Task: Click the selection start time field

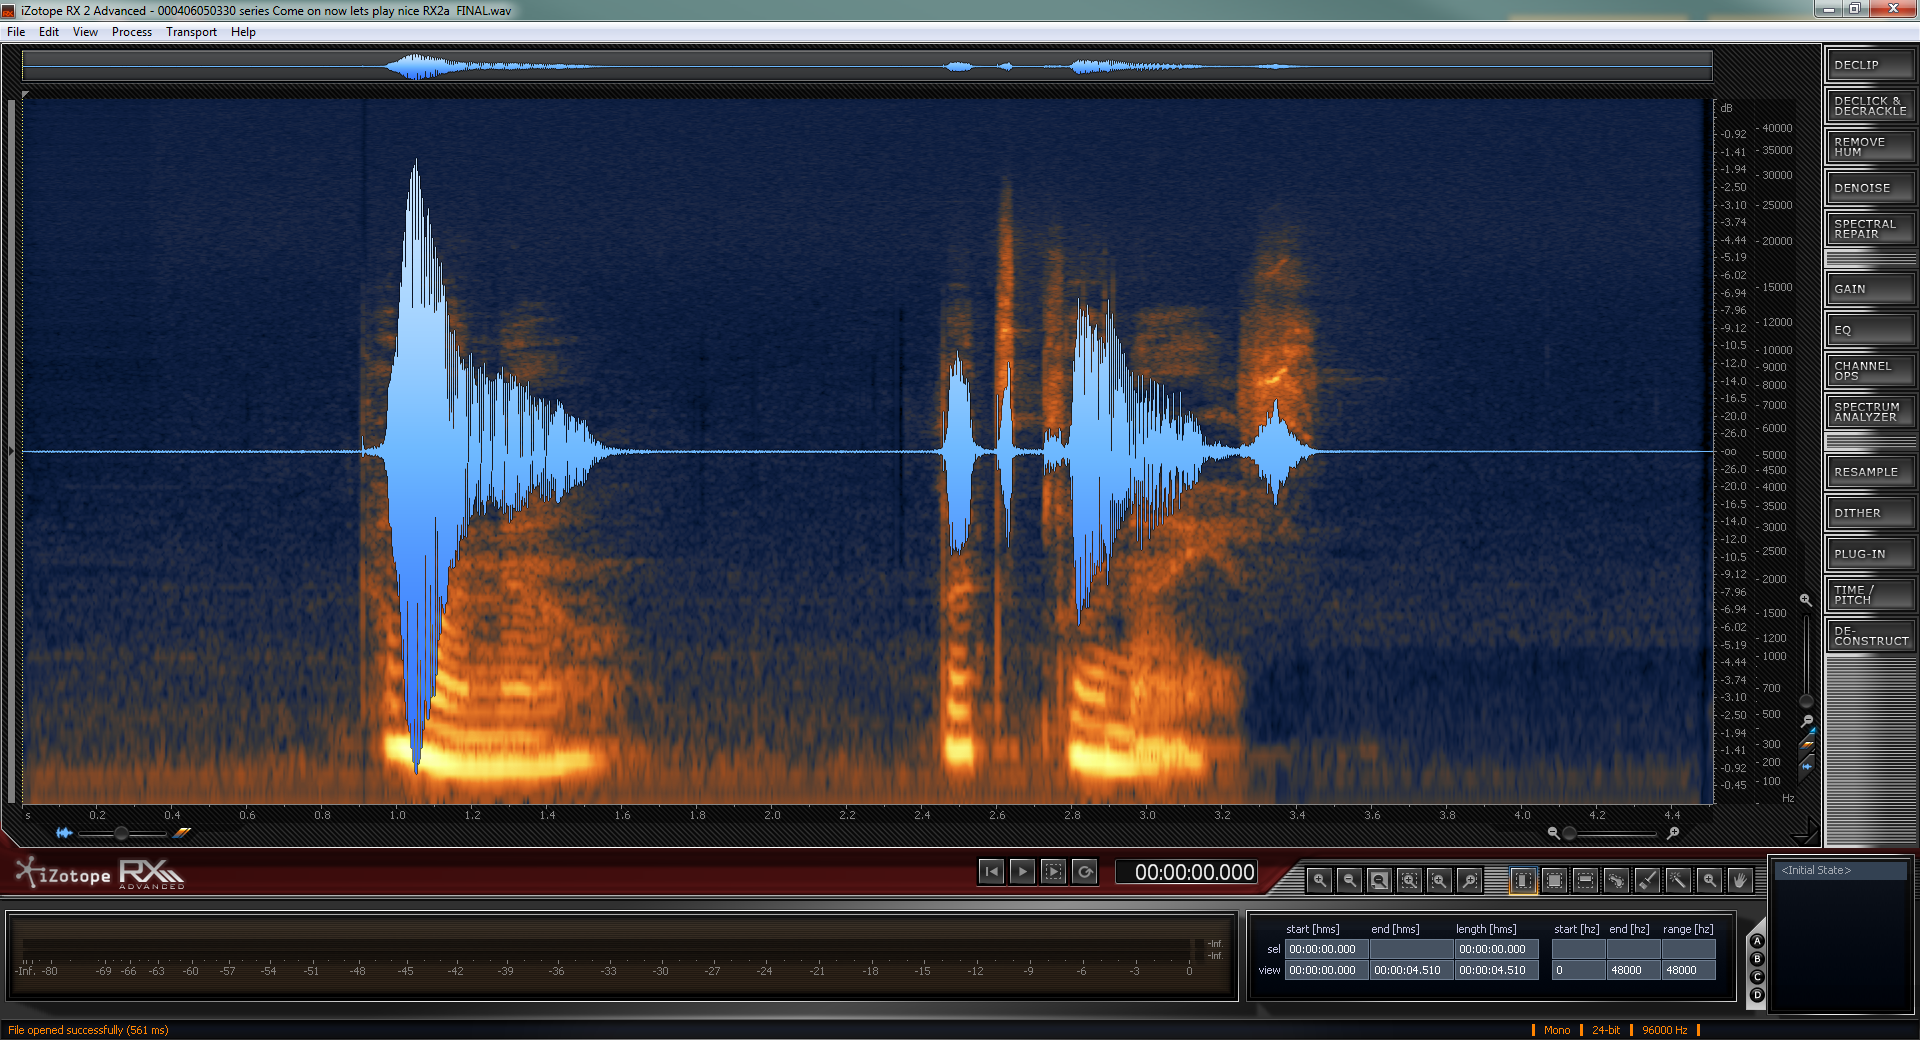Action: [x=1326, y=949]
